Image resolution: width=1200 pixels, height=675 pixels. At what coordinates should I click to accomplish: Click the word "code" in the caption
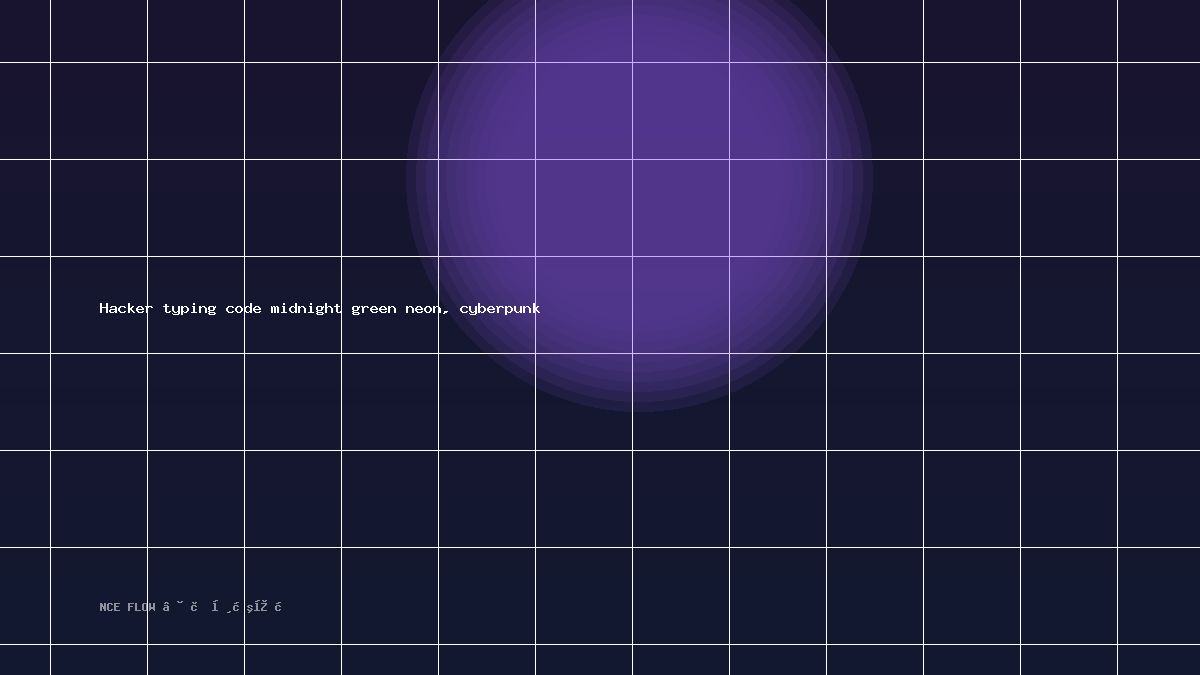[x=243, y=308]
